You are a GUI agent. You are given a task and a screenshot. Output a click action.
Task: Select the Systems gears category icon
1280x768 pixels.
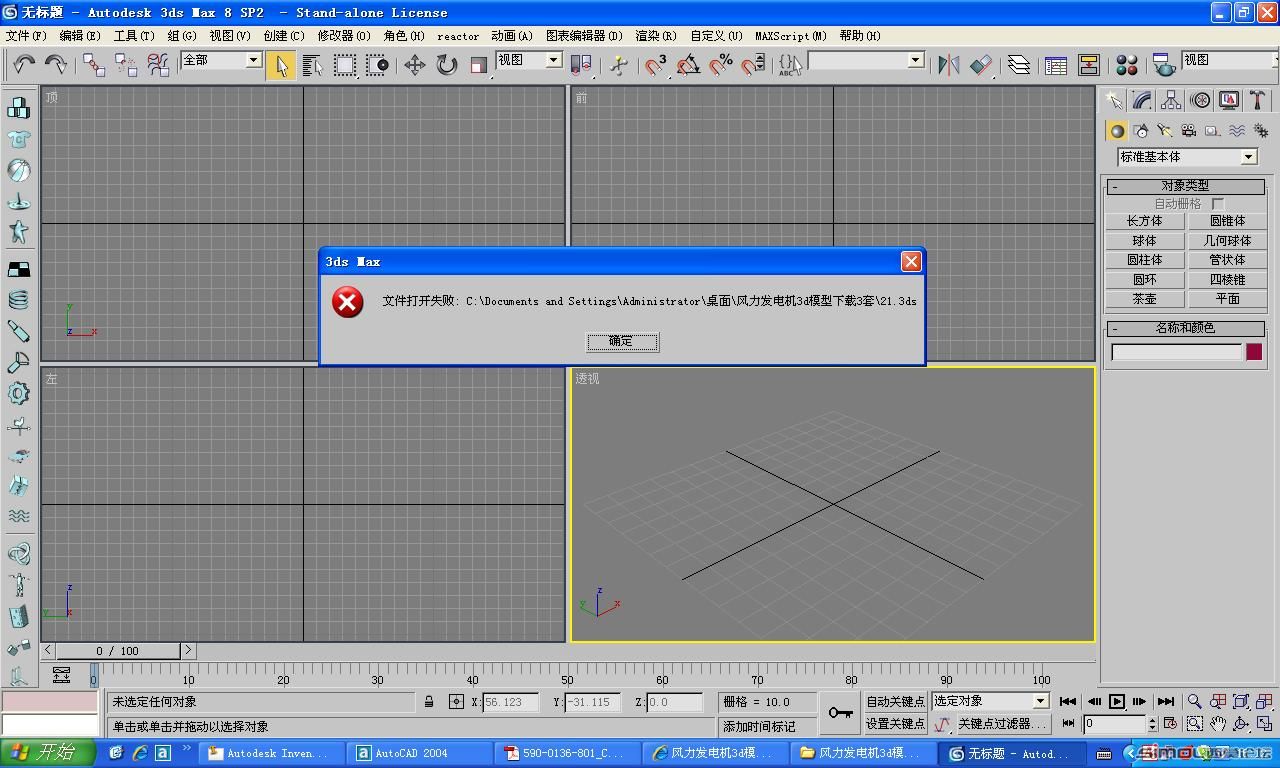[x=1261, y=131]
